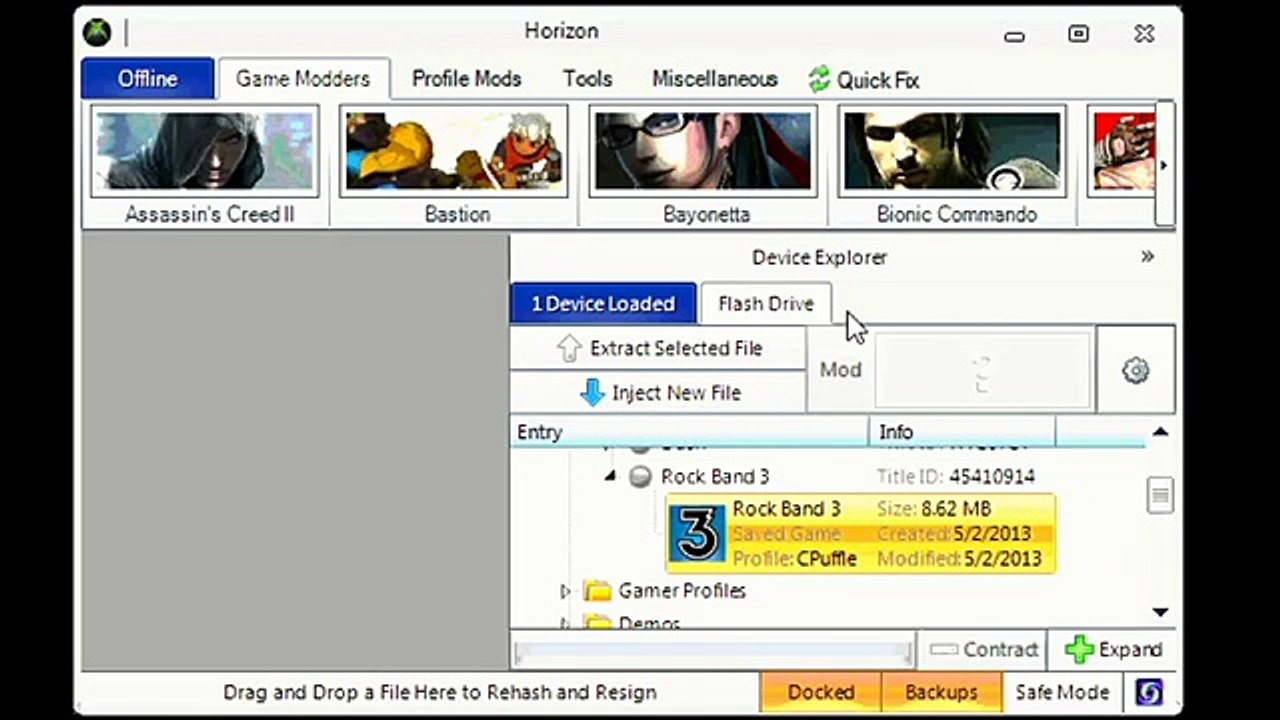The height and width of the screenshot is (720, 1280).
Task: Select the Flash Drive tab
Action: (x=766, y=303)
